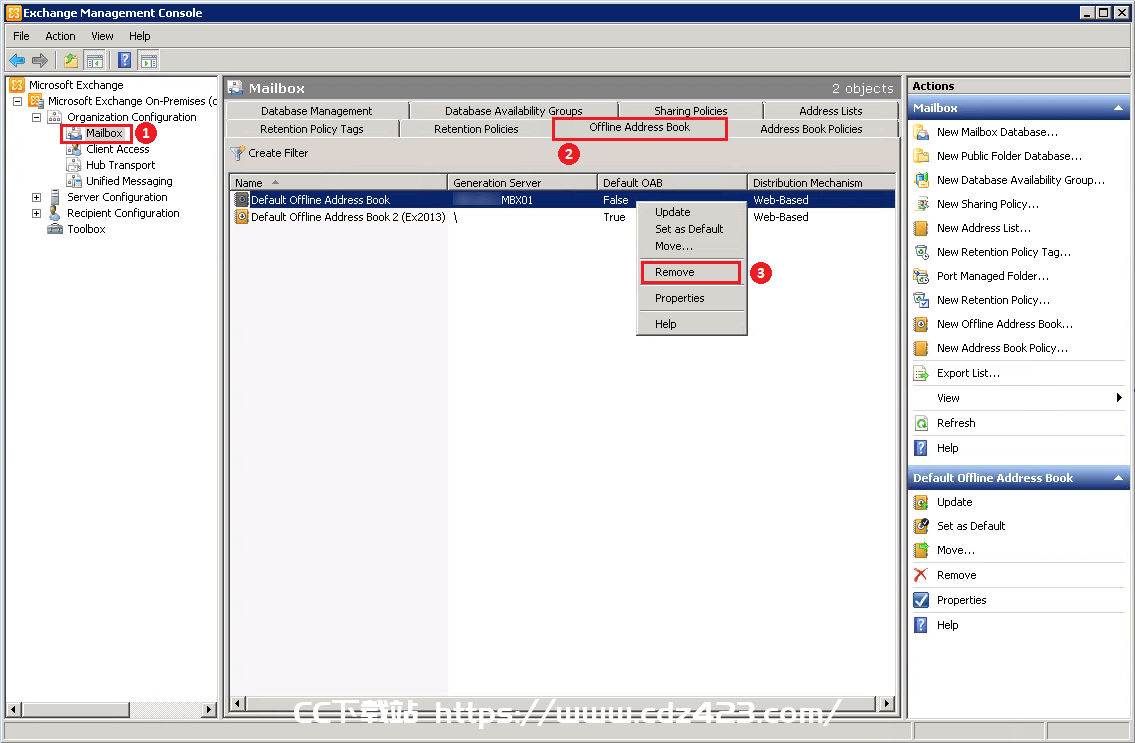
Task: Click the New Public Folder Database icon
Action: 921,156
